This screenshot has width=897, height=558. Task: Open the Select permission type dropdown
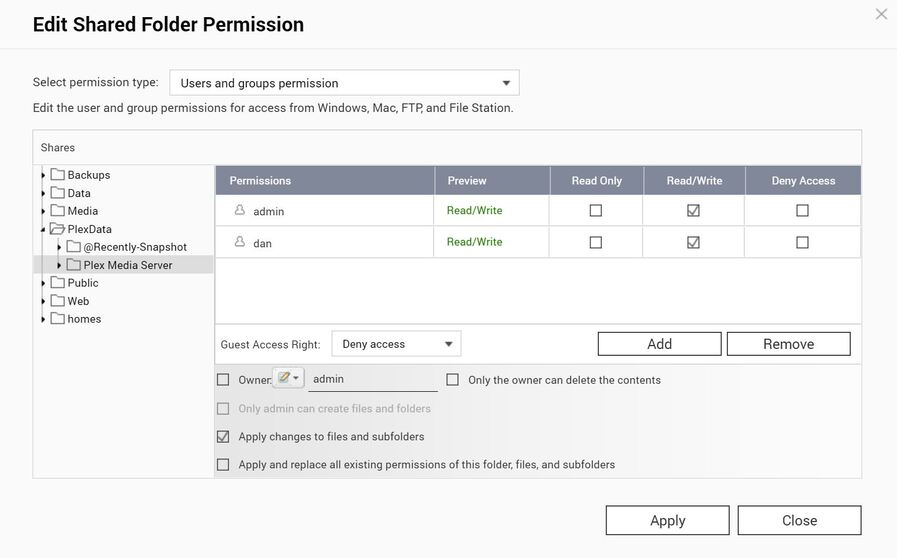pos(344,83)
